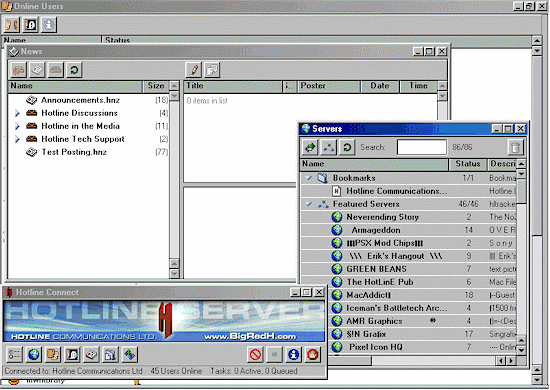Open News via newspaper icon in Hotline Connect

[x=91, y=355]
